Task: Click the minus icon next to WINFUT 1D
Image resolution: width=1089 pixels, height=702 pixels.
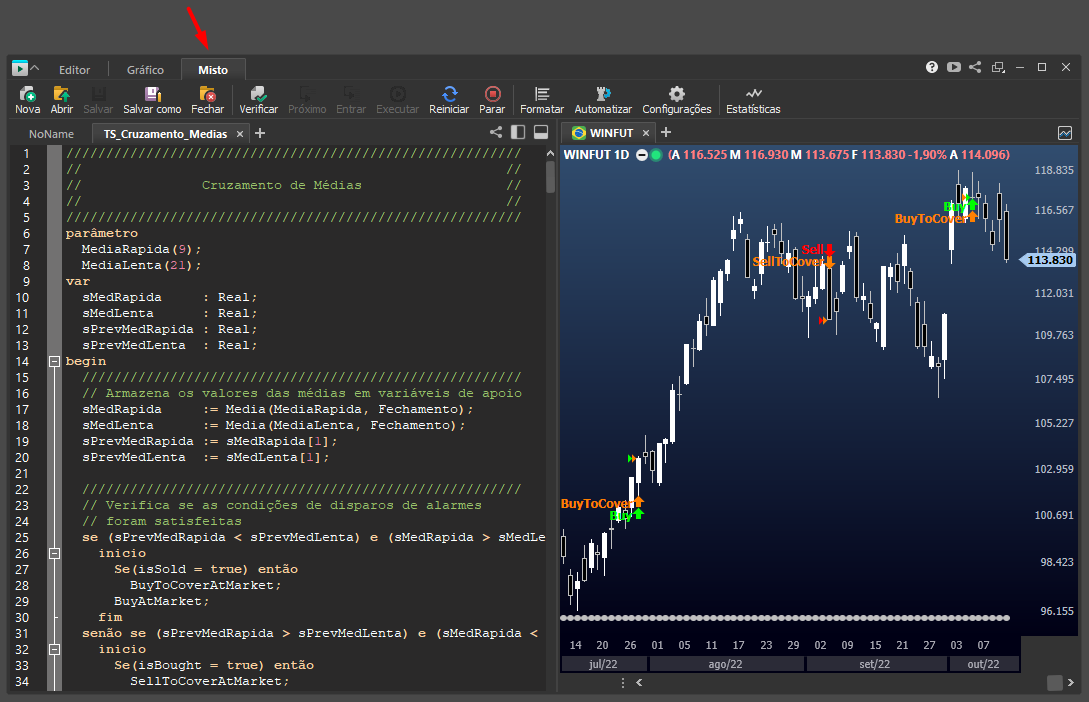Action: tap(642, 155)
